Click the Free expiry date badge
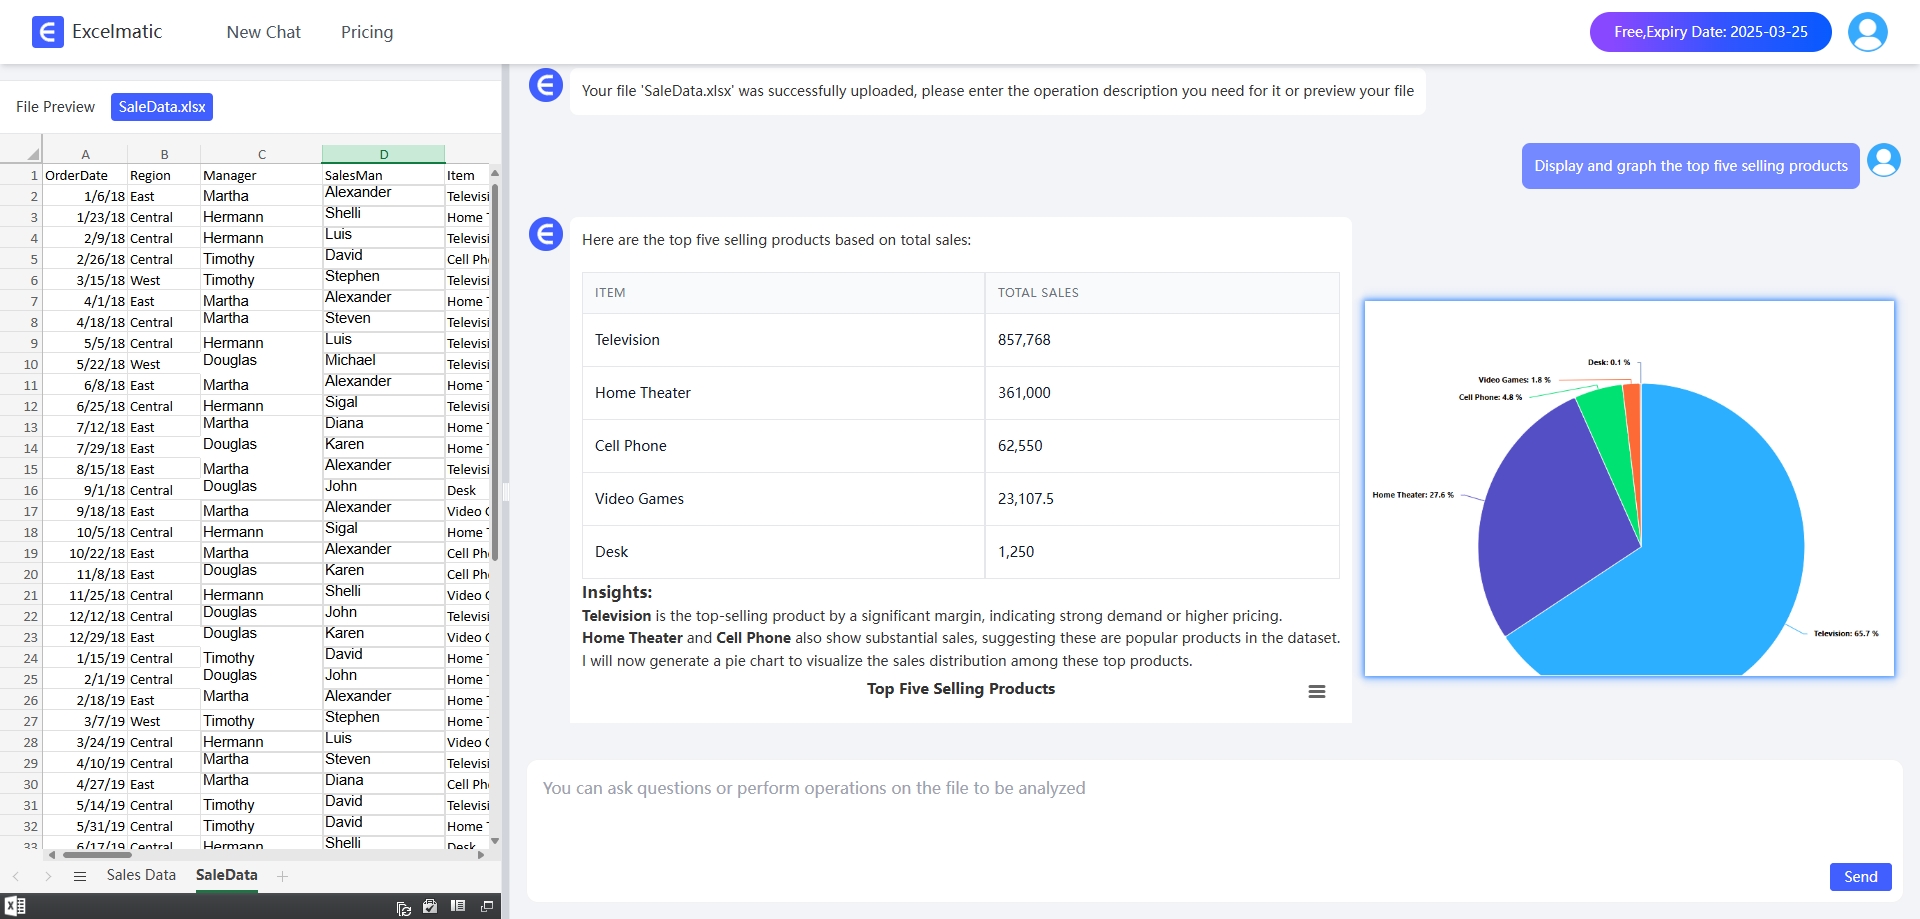Viewport: 1920px width, 919px height. (1710, 32)
